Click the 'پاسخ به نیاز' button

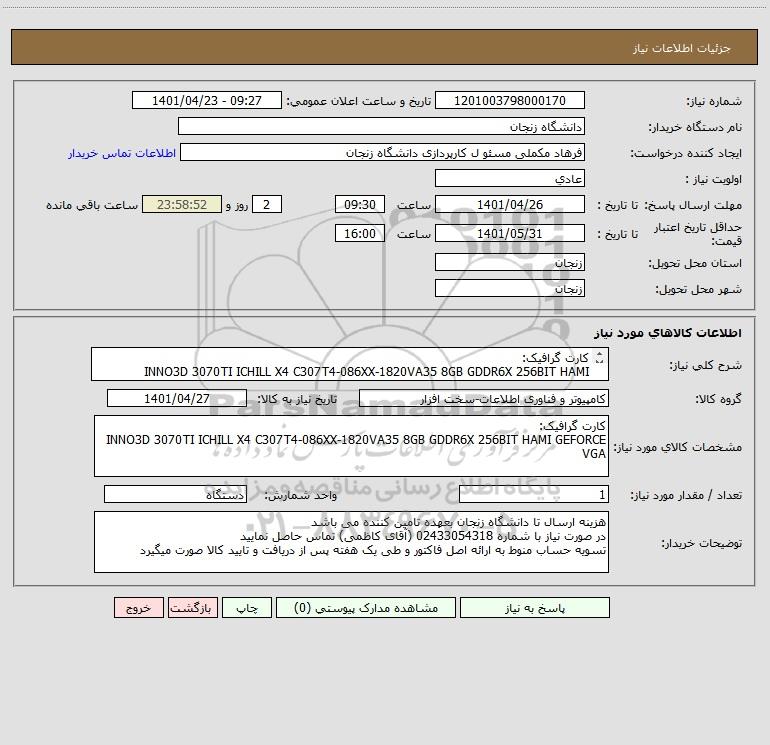pos(535,608)
